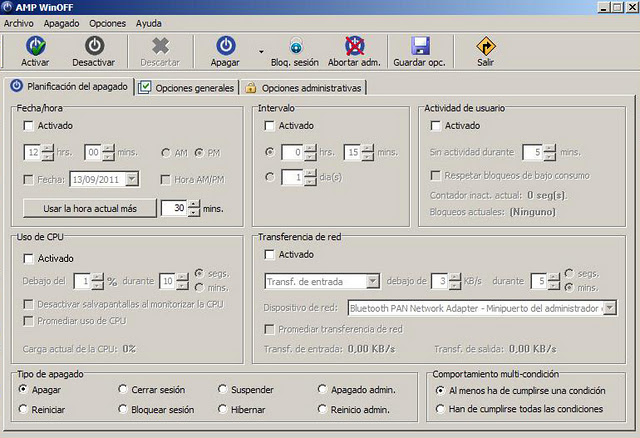The height and width of the screenshot is (438, 640).
Task: Open the Opciones menu
Action: tap(107, 22)
